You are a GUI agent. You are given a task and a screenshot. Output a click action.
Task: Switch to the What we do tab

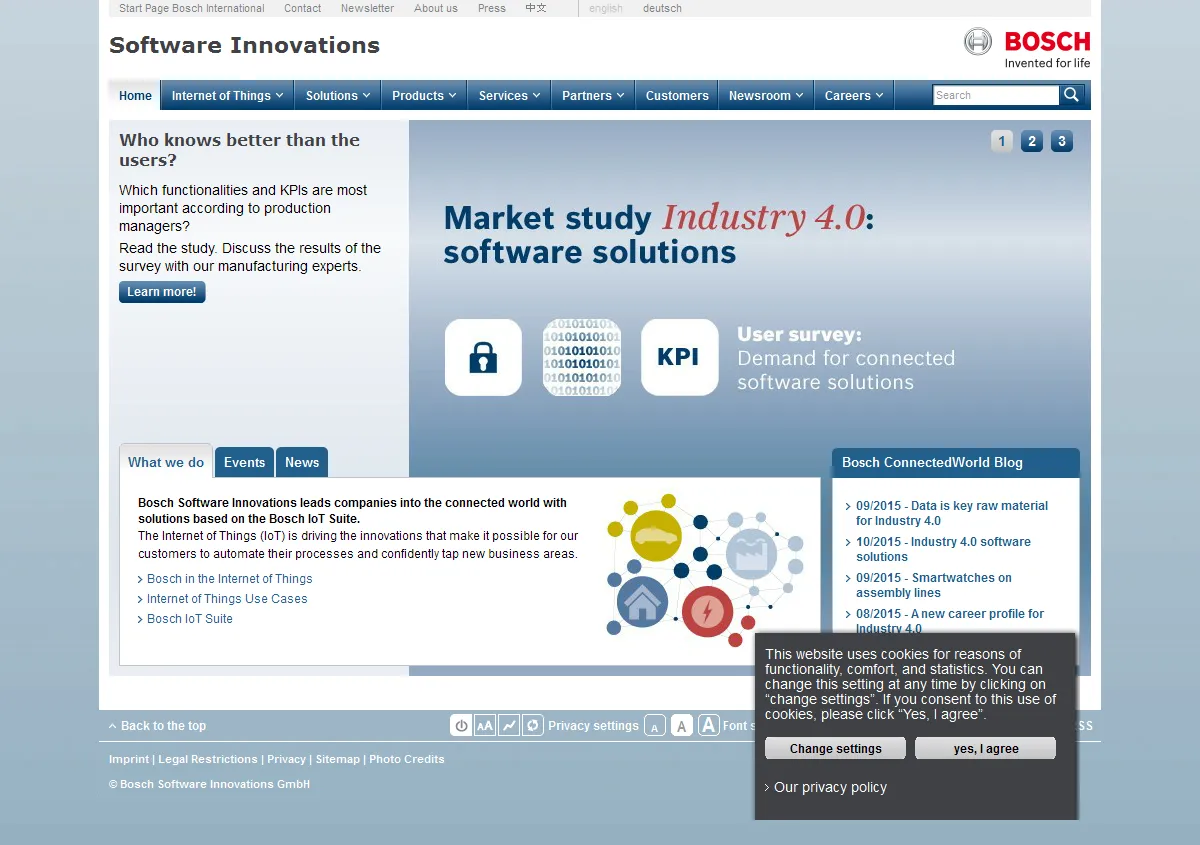(x=166, y=462)
